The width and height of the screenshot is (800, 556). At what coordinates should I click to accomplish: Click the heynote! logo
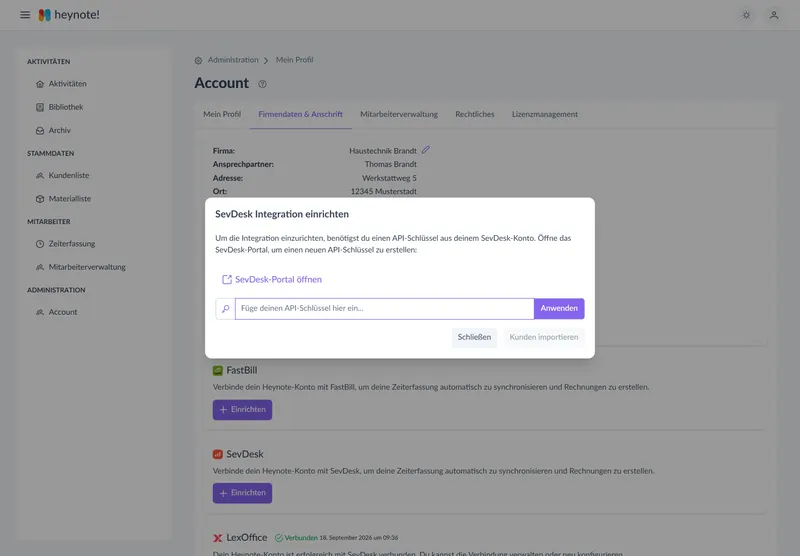click(x=69, y=15)
